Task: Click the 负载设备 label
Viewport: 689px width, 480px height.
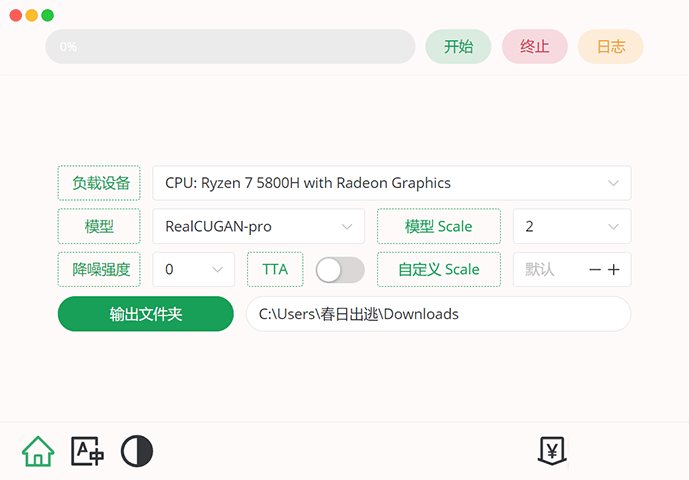Action: click(99, 183)
